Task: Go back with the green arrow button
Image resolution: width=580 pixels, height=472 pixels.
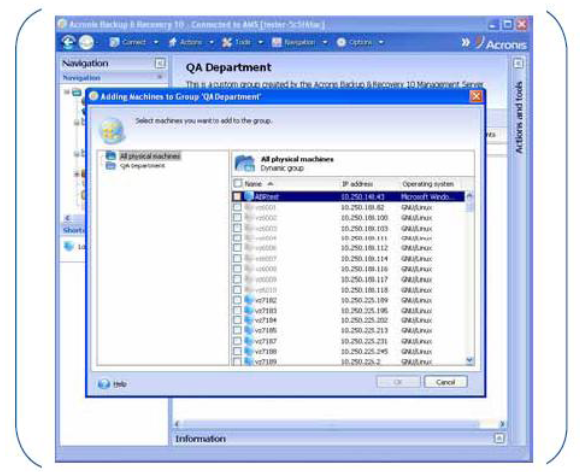Action: 68,43
